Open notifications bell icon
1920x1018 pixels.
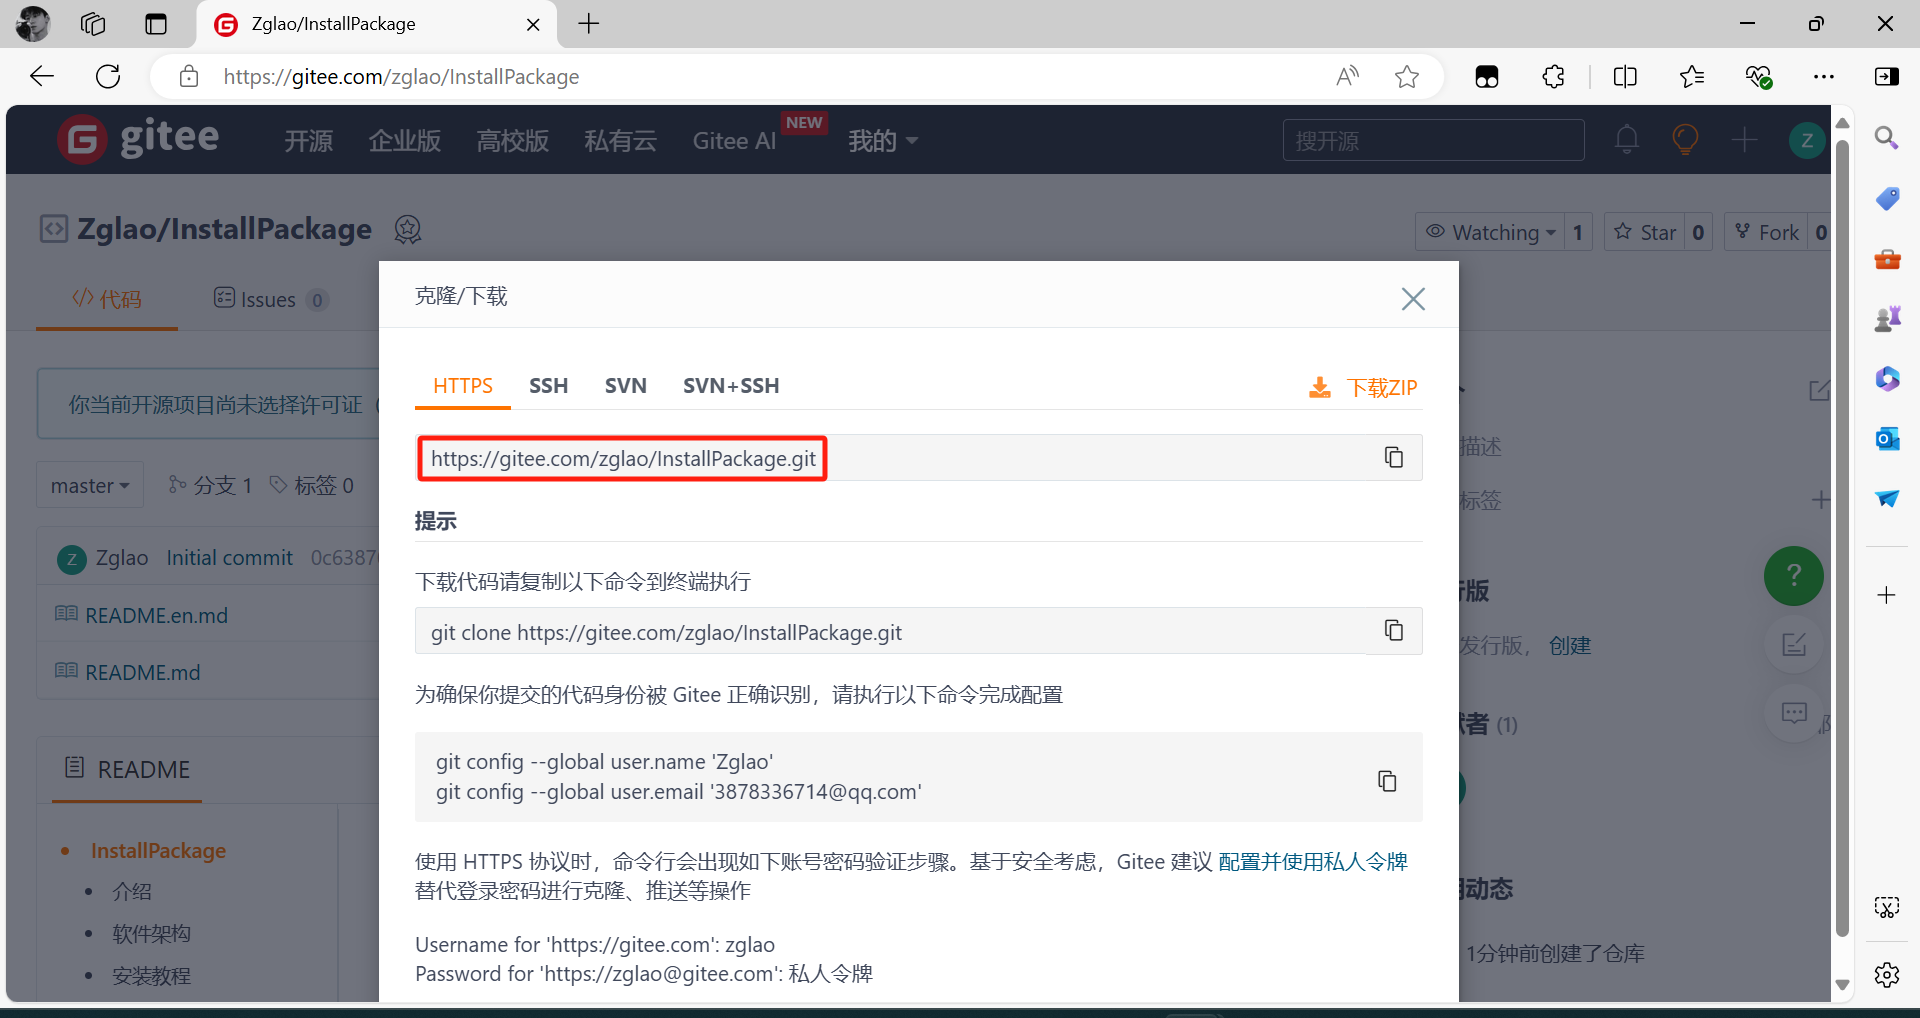(1627, 139)
